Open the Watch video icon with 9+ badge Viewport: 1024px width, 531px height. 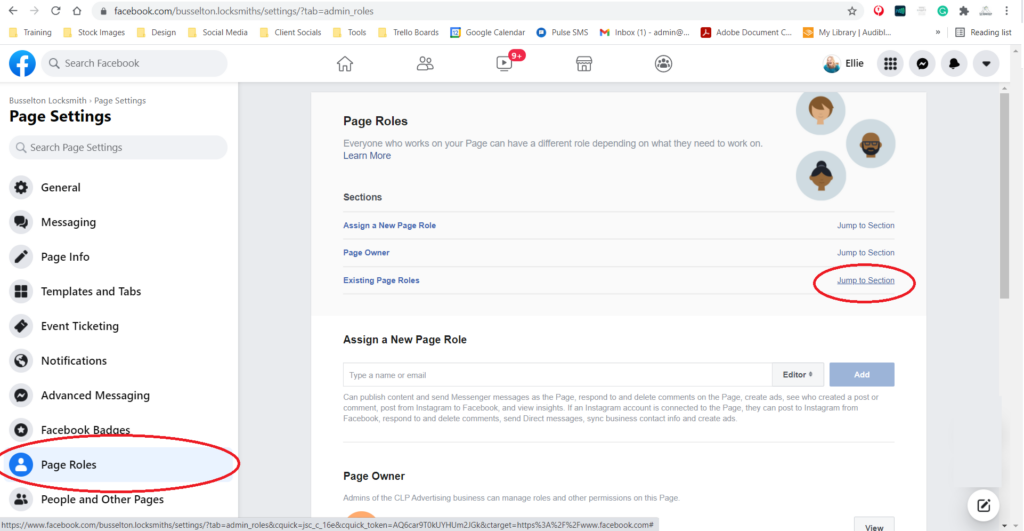(x=505, y=63)
